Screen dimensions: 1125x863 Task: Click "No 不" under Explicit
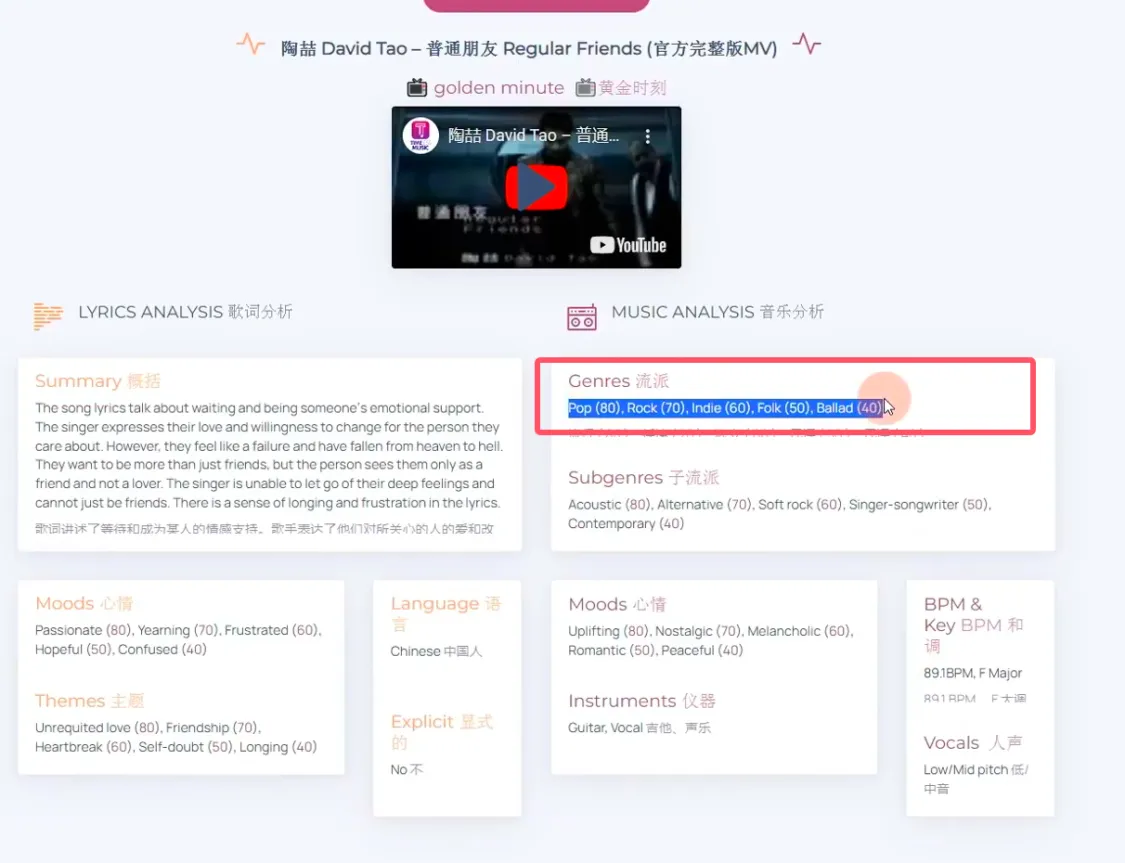[406, 769]
